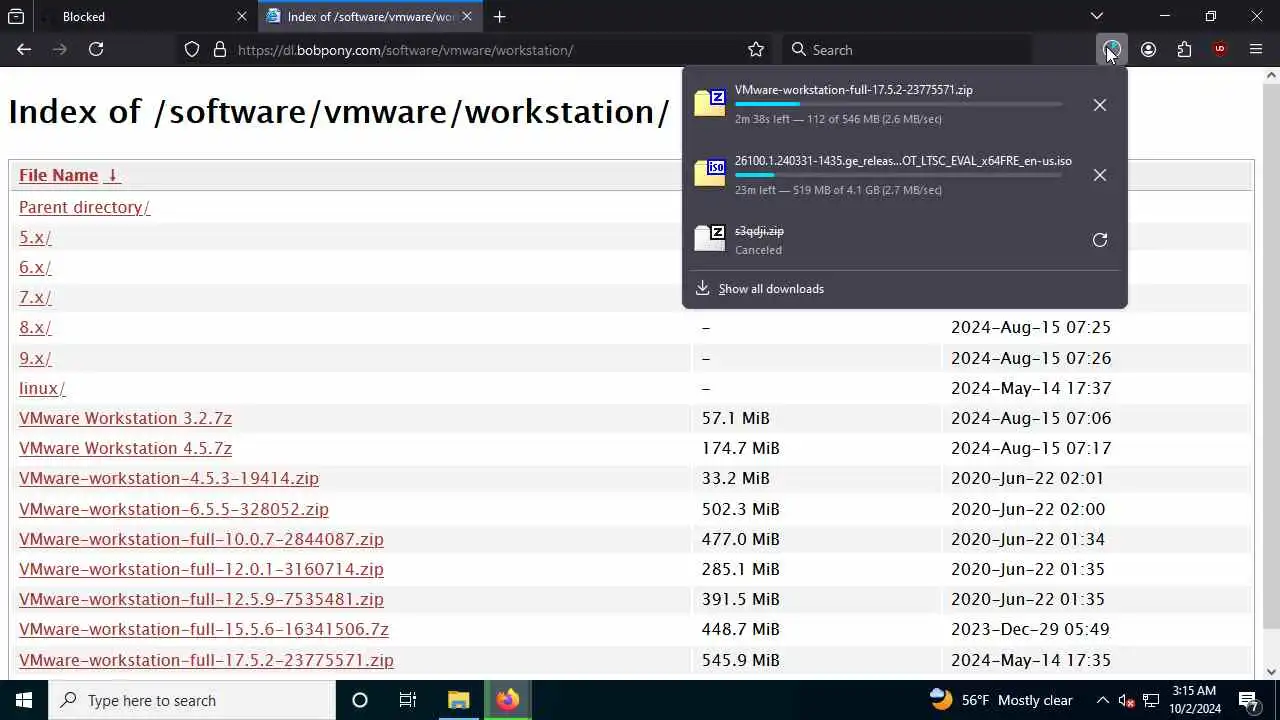Cancel the VMware-workstation-full-17.5.2 download
The height and width of the screenshot is (720, 1280).
1100,105
